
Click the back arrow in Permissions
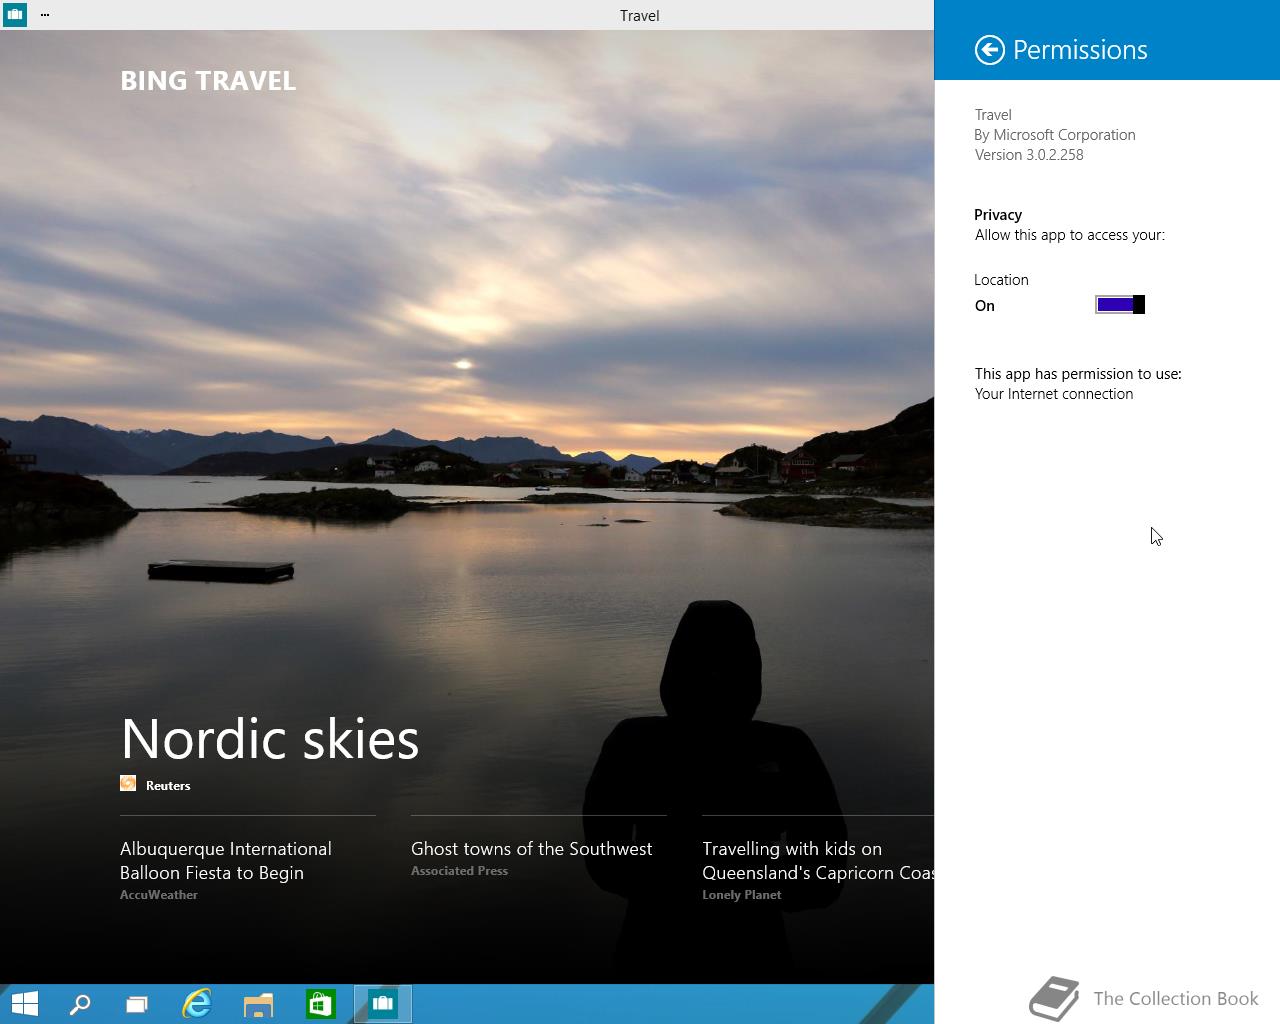[x=989, y=50]
